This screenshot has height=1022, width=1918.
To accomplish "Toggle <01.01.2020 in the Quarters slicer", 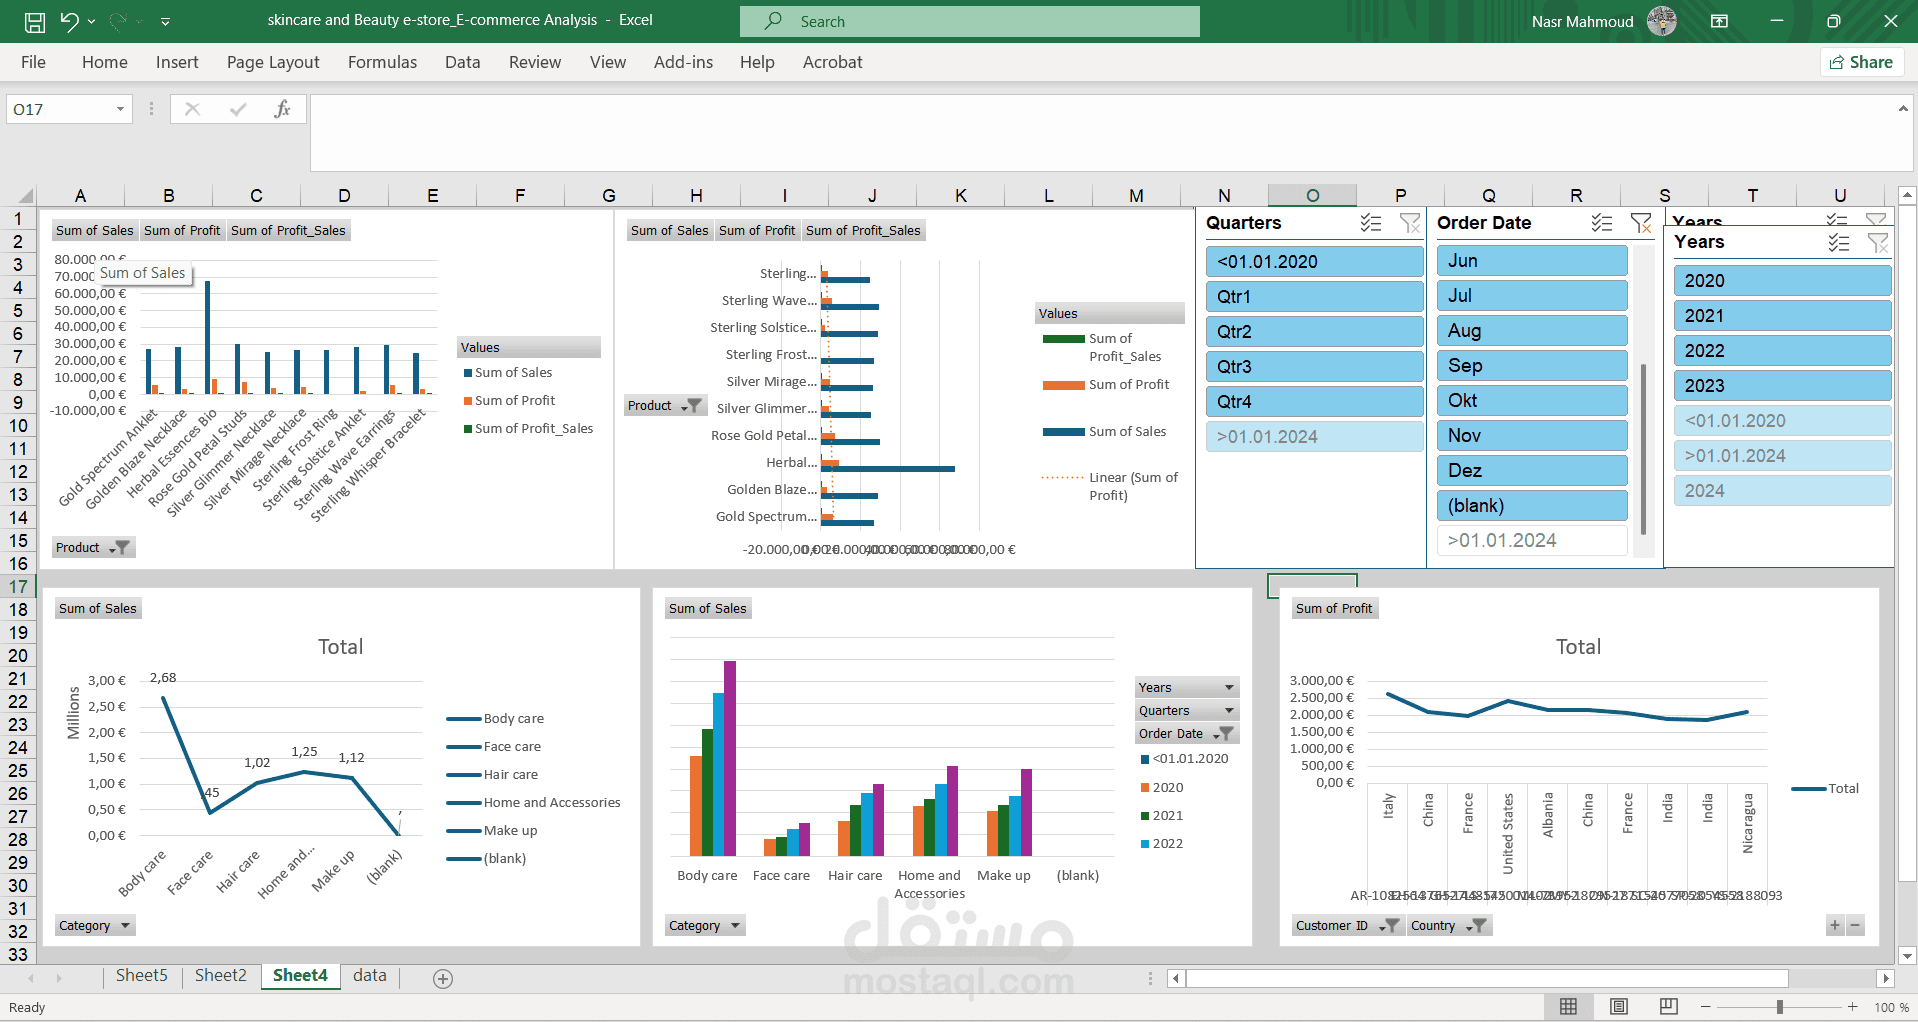I will (1314, 262).
